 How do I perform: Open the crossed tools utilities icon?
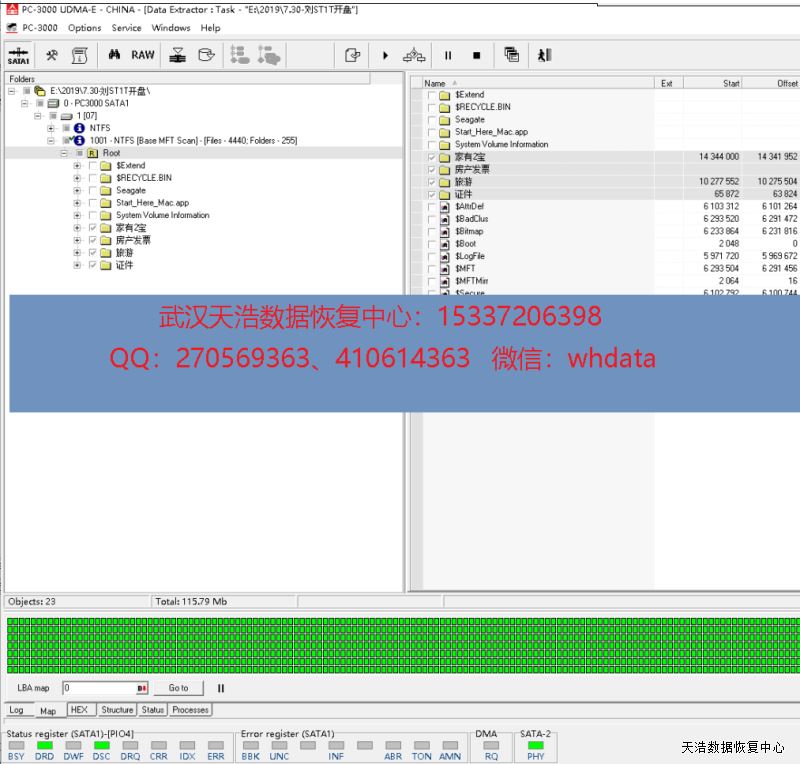coord(52,55)
